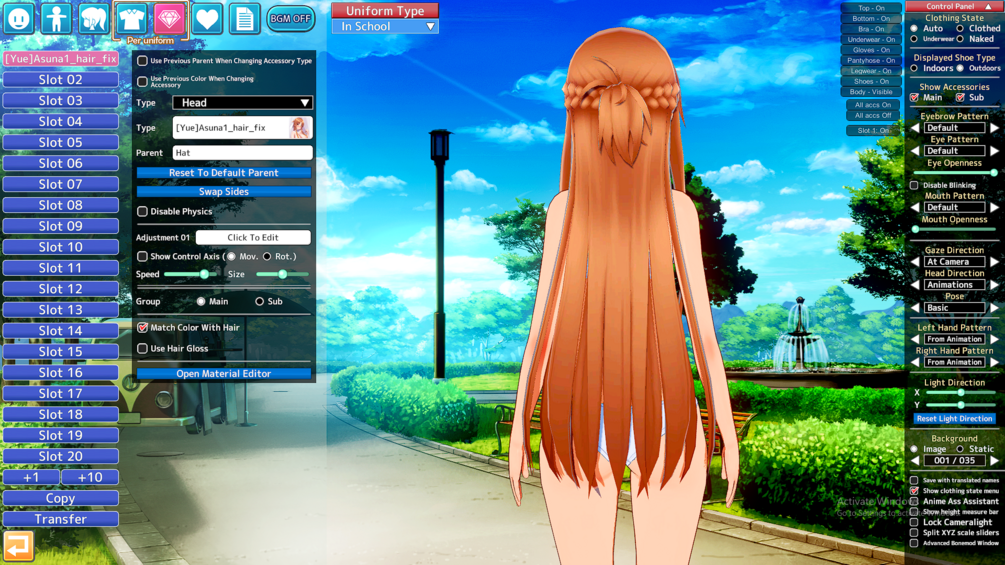Open the Parent Hat field

(242, 152)
